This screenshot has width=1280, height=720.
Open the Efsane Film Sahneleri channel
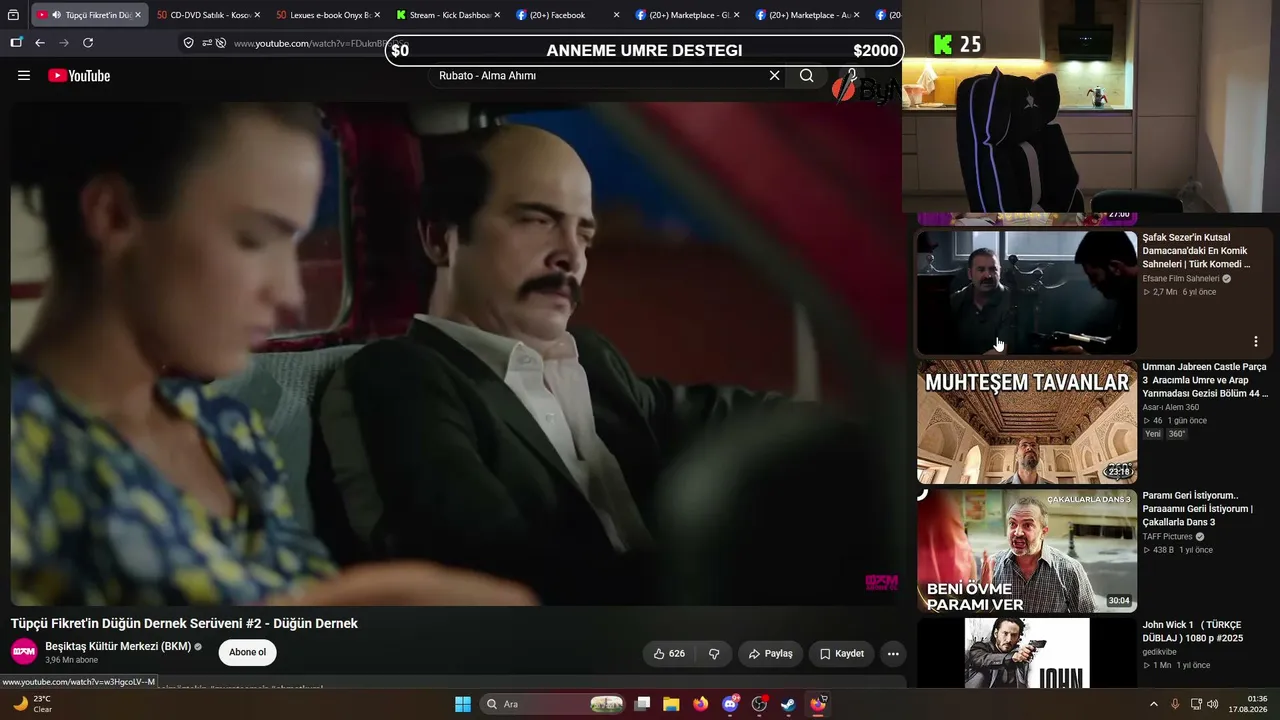pyautogui.click(x=1181, y=278)
